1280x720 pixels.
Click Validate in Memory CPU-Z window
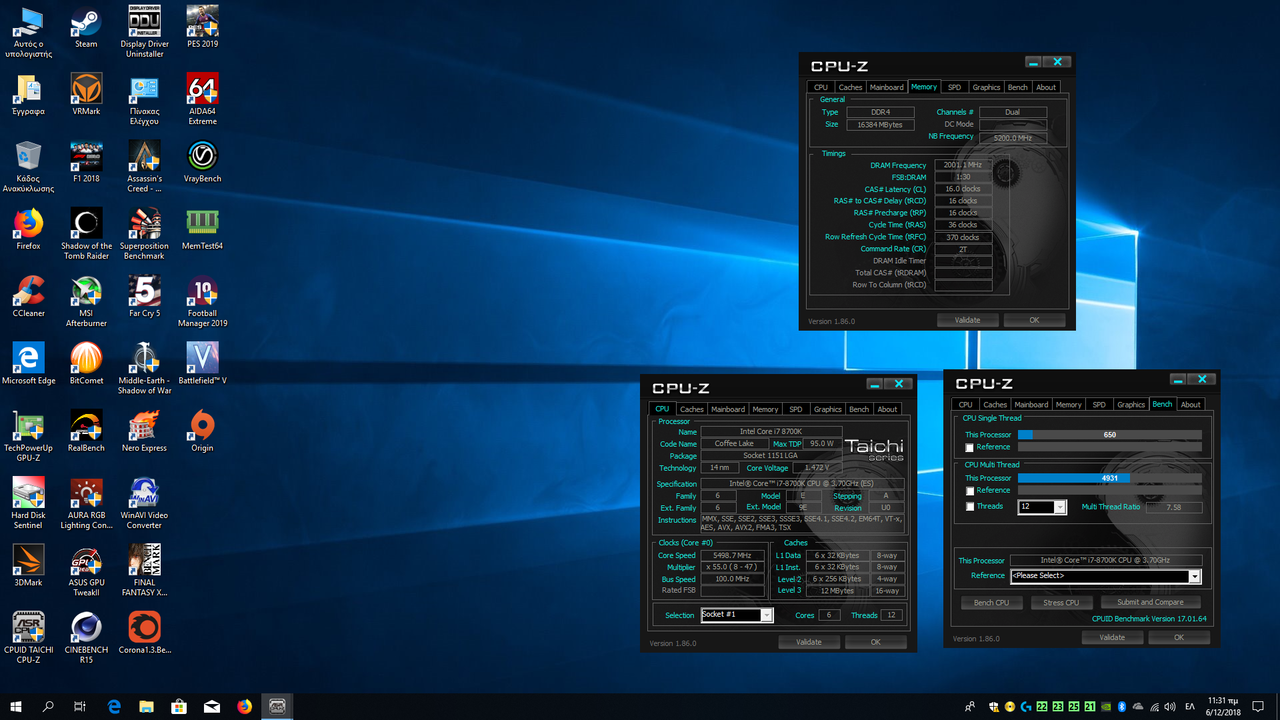967,320
